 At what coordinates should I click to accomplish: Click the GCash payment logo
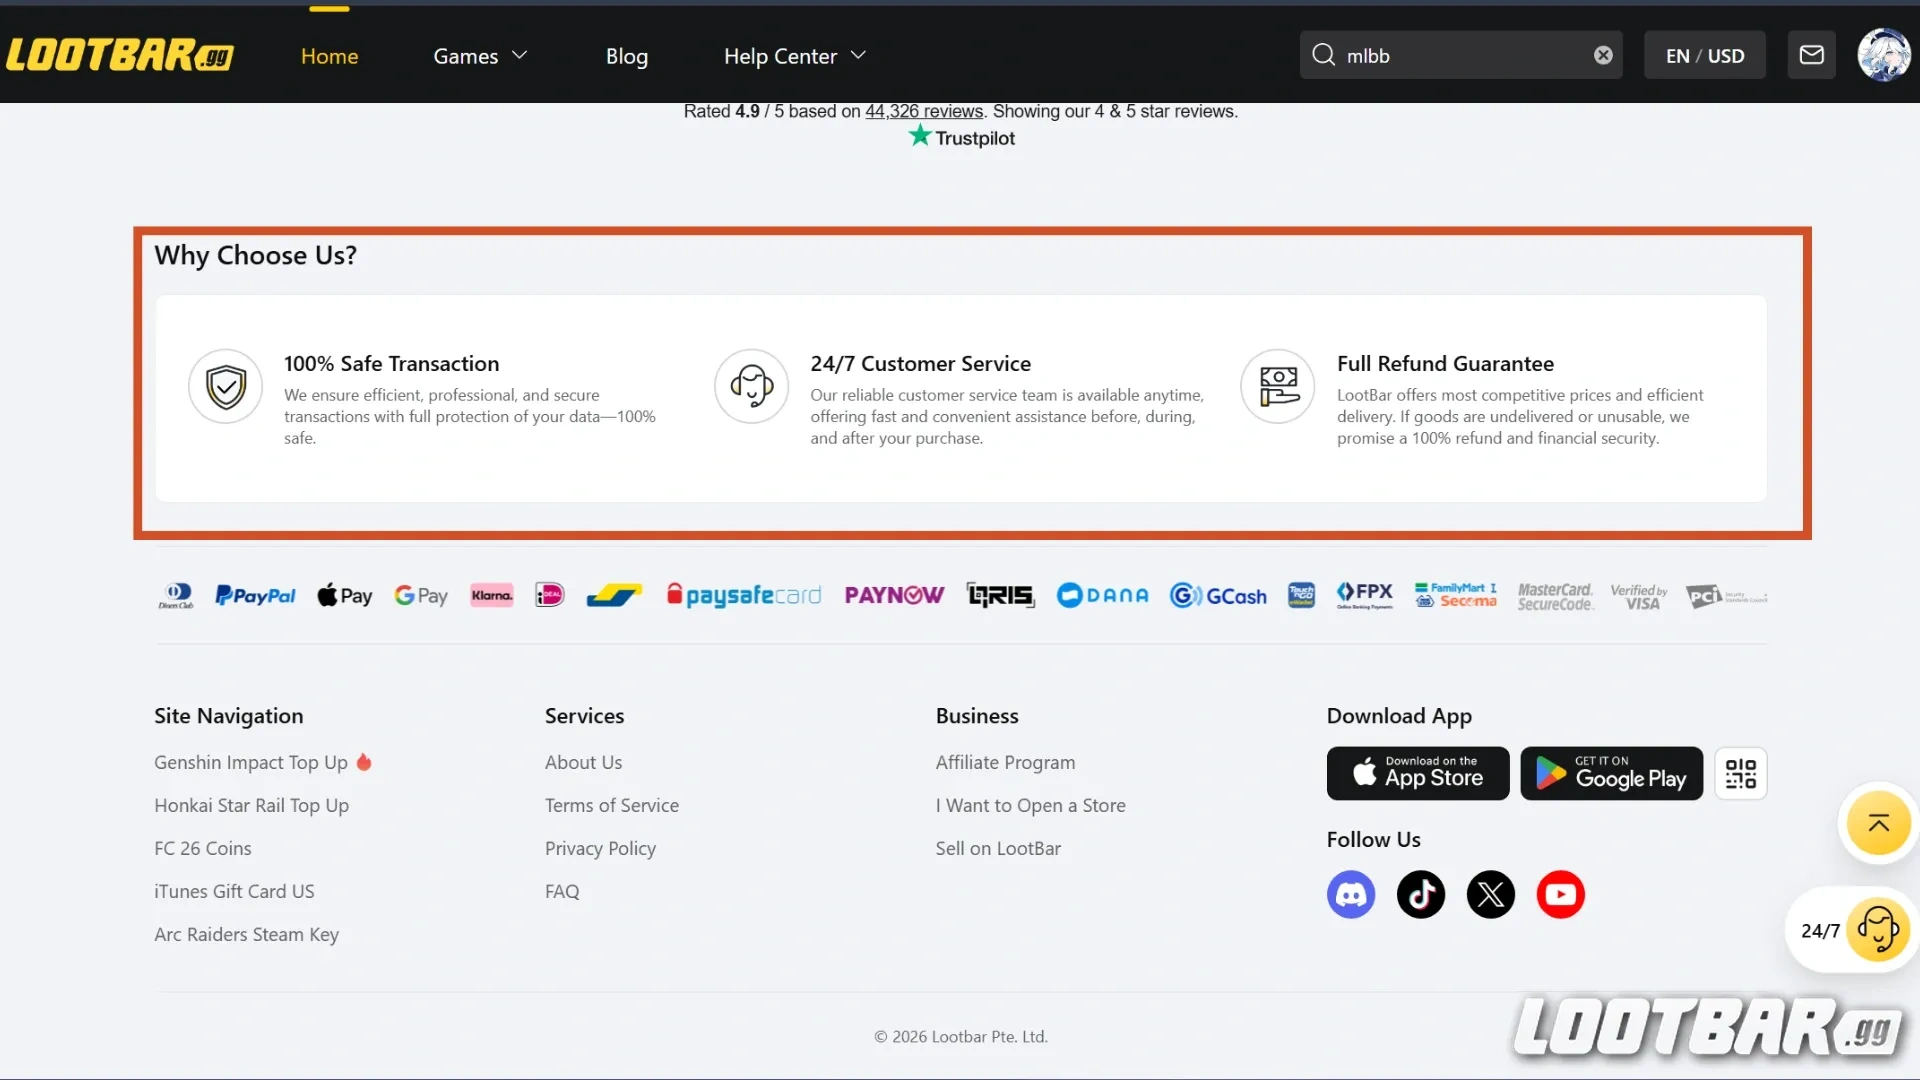coord(1218,596)
